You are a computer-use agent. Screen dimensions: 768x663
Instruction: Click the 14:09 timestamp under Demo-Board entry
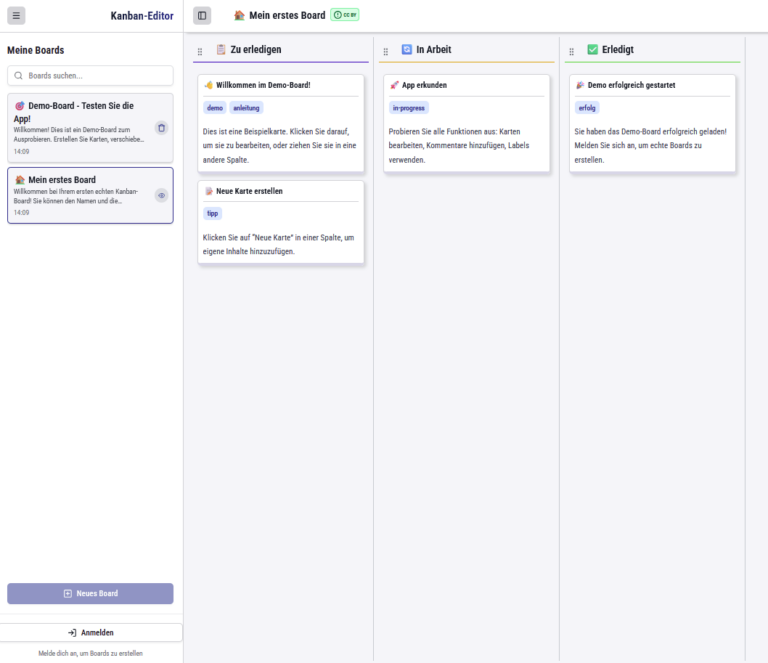(21, 151)
